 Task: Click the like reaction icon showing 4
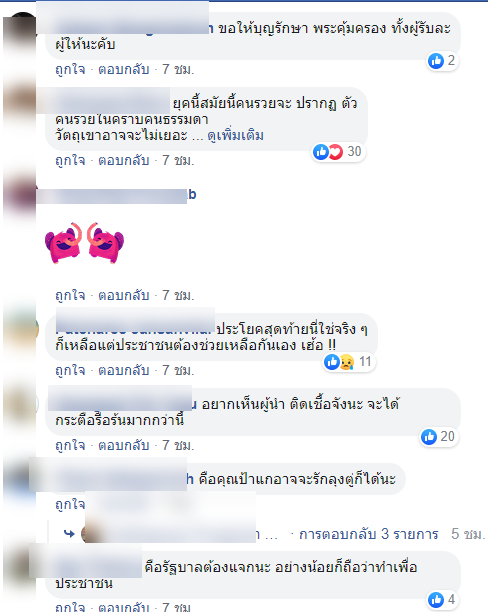coord(436,600)
